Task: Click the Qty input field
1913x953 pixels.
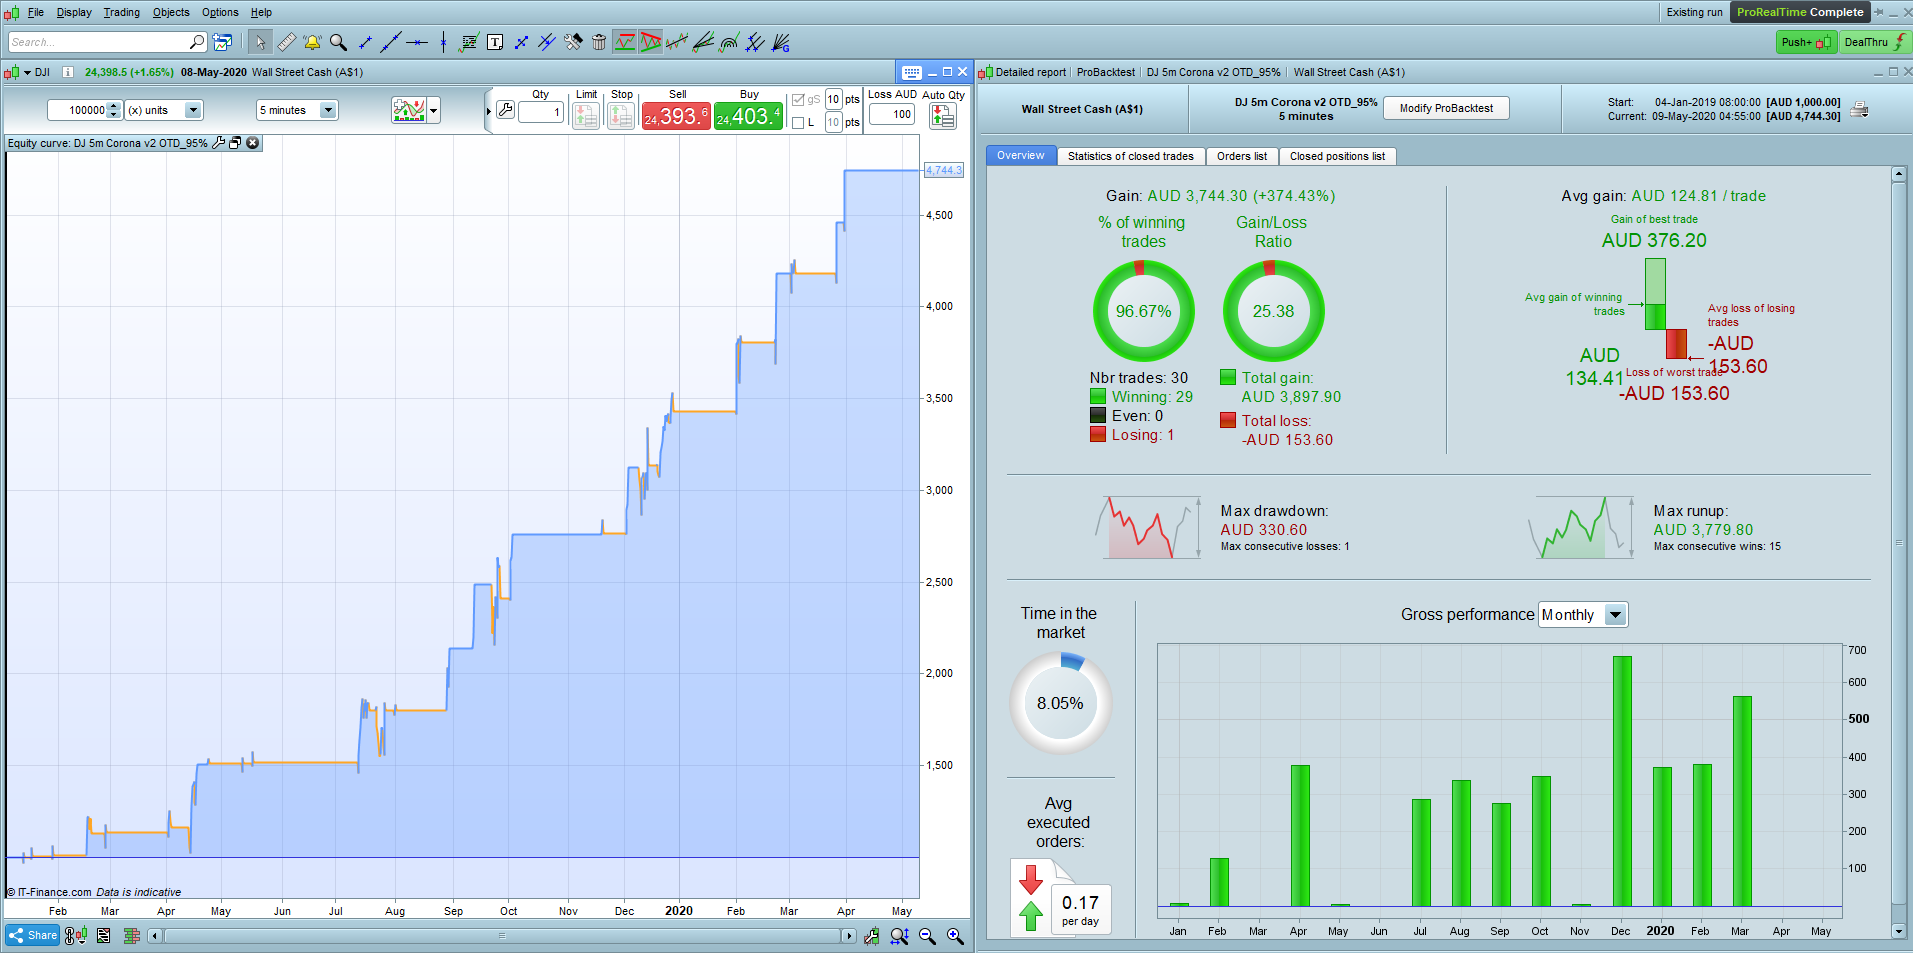Action: click(x=541, y=112)
